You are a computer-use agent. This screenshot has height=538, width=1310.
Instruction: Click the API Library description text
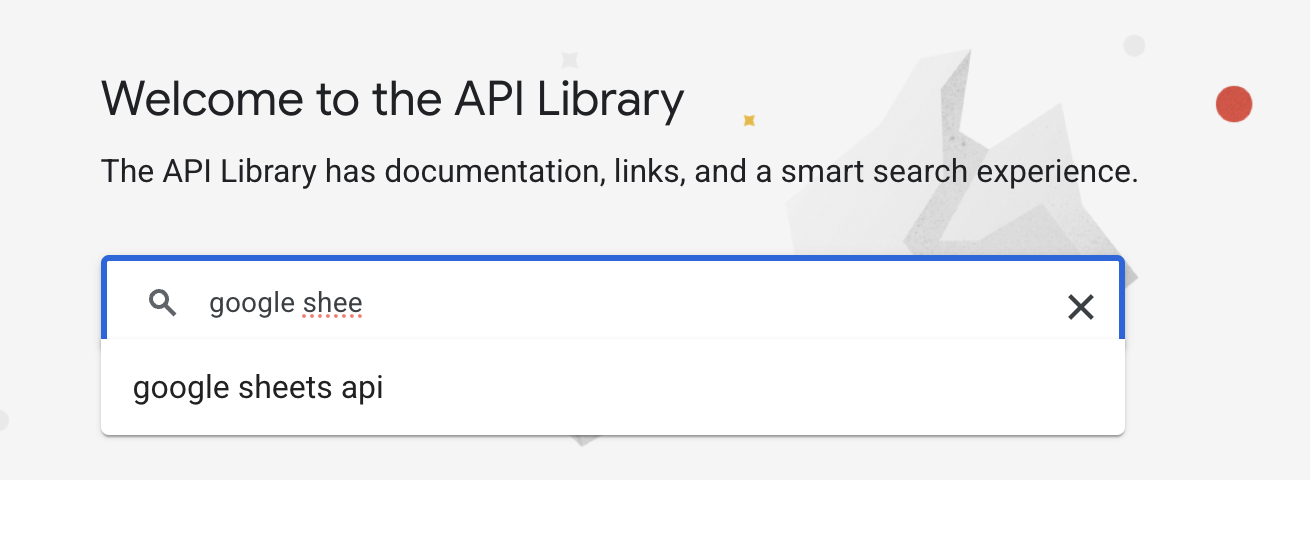[620, 172]
